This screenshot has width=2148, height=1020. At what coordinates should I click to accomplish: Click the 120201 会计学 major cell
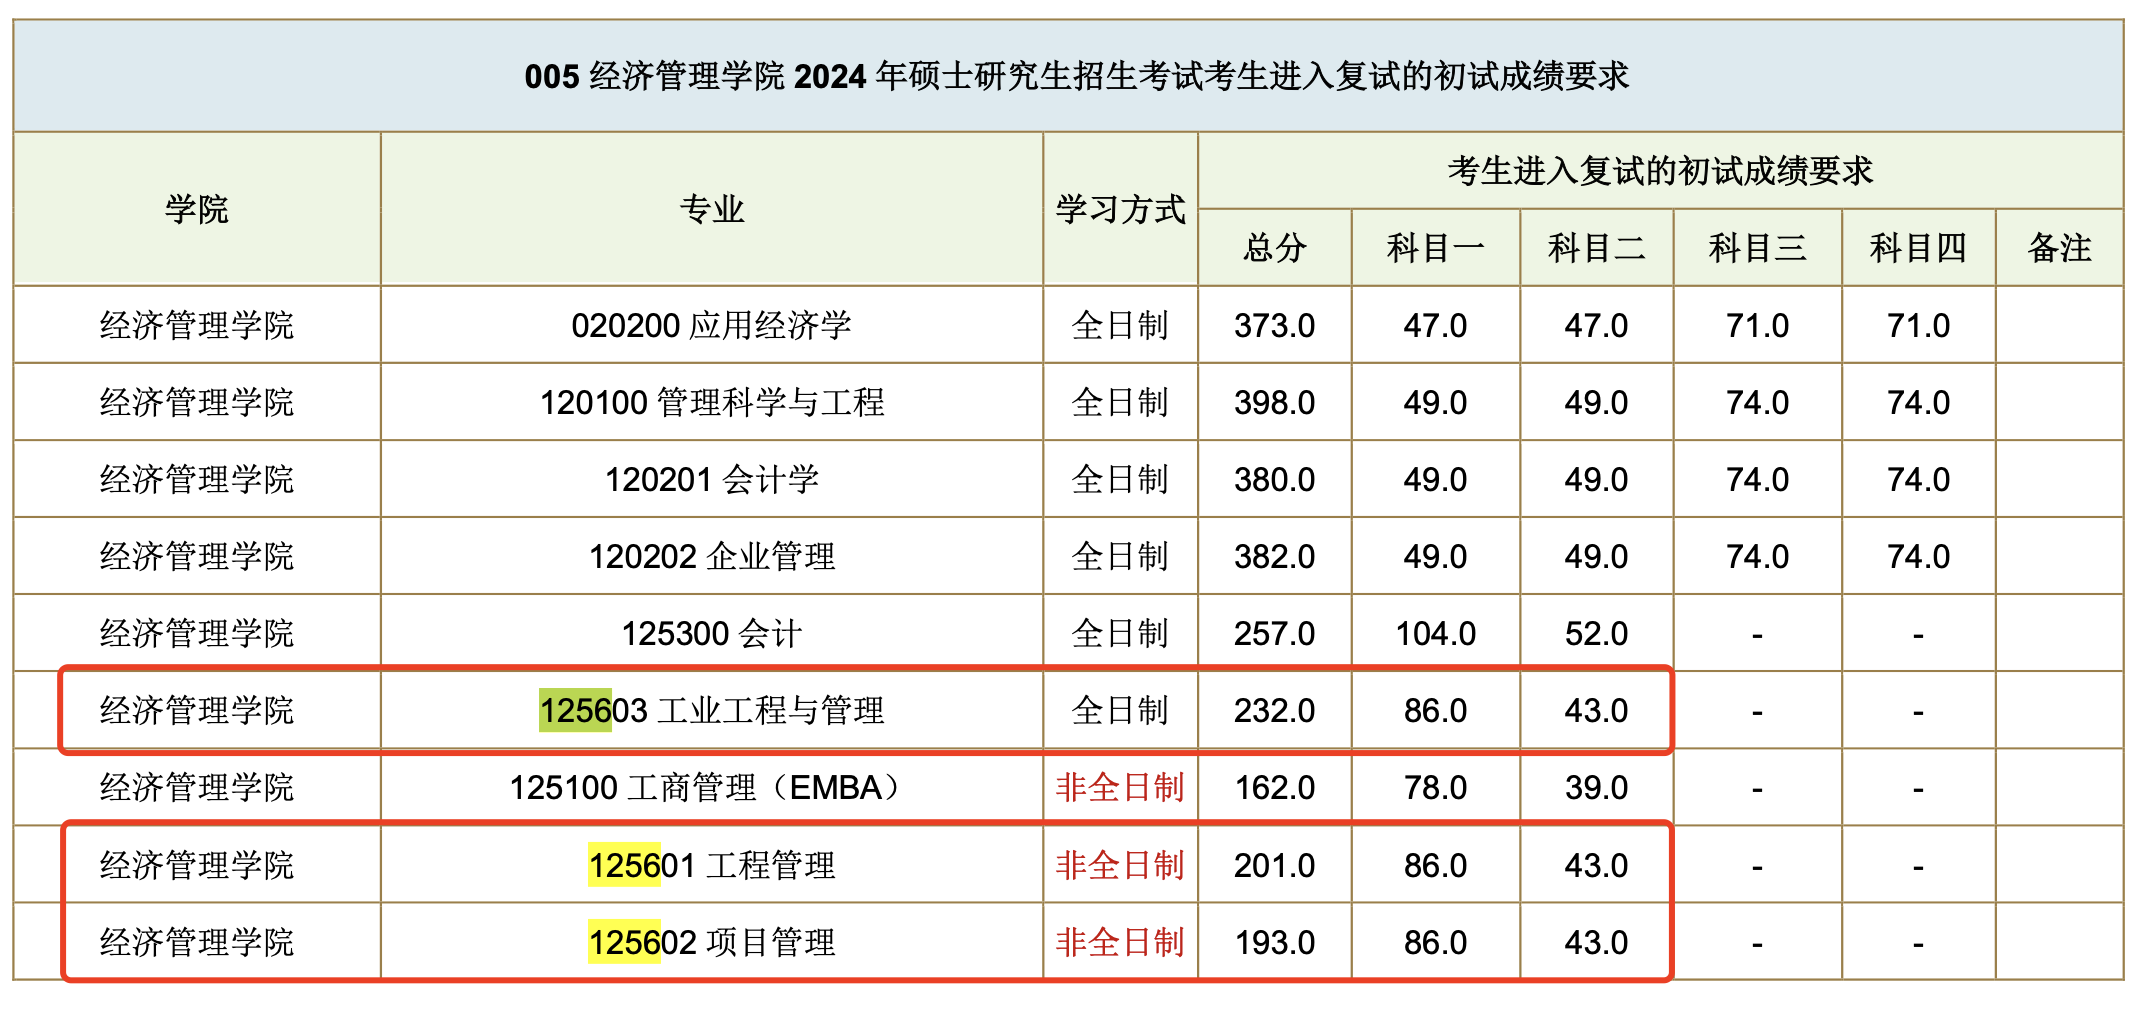point(712,479)
